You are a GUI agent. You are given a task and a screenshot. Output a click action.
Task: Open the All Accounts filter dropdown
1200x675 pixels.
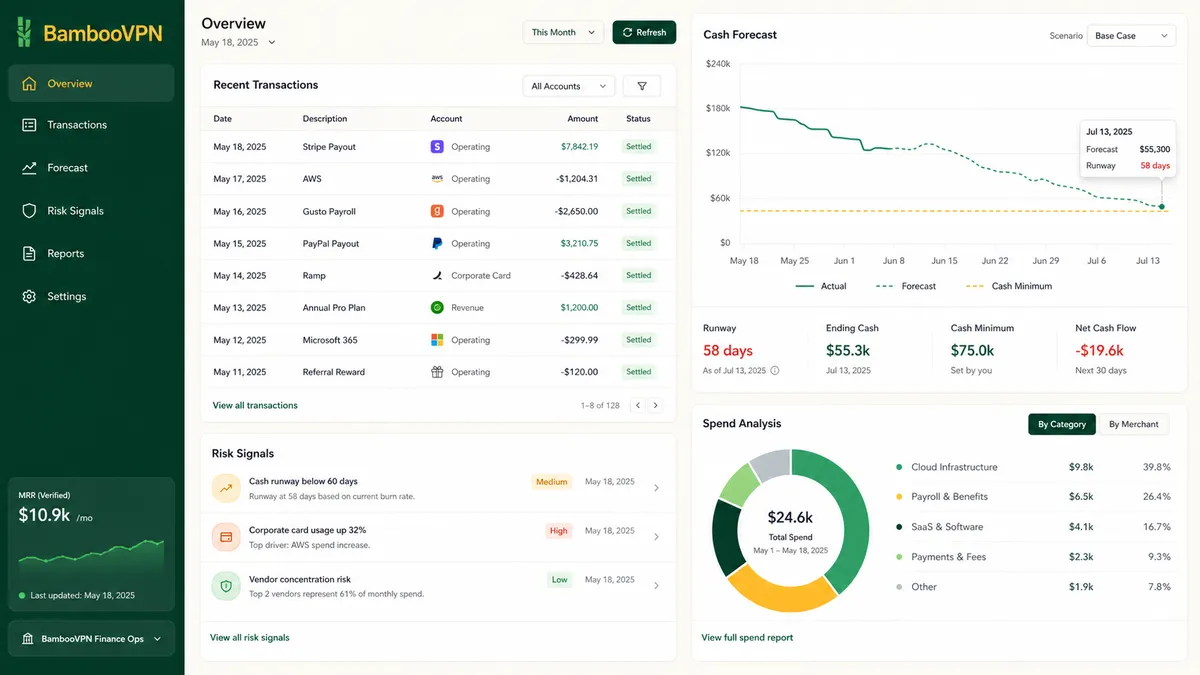coord(569,86)
